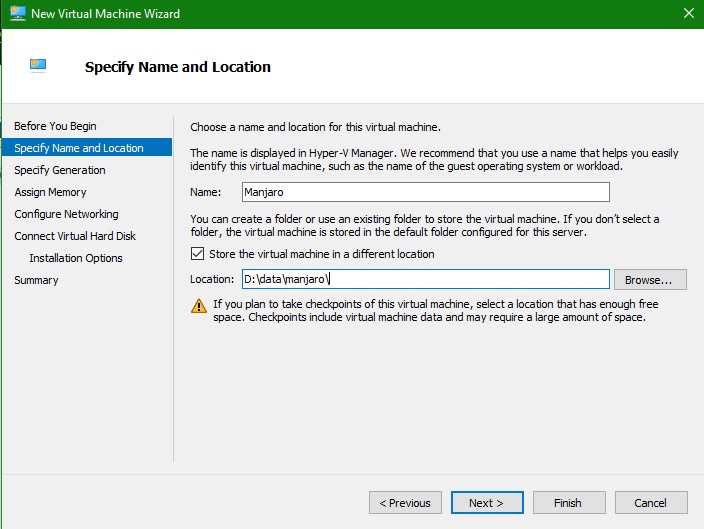Viewport: 704px width, 529px height.
Task: Click the yellow warning triangle icon
Action: 199,306
